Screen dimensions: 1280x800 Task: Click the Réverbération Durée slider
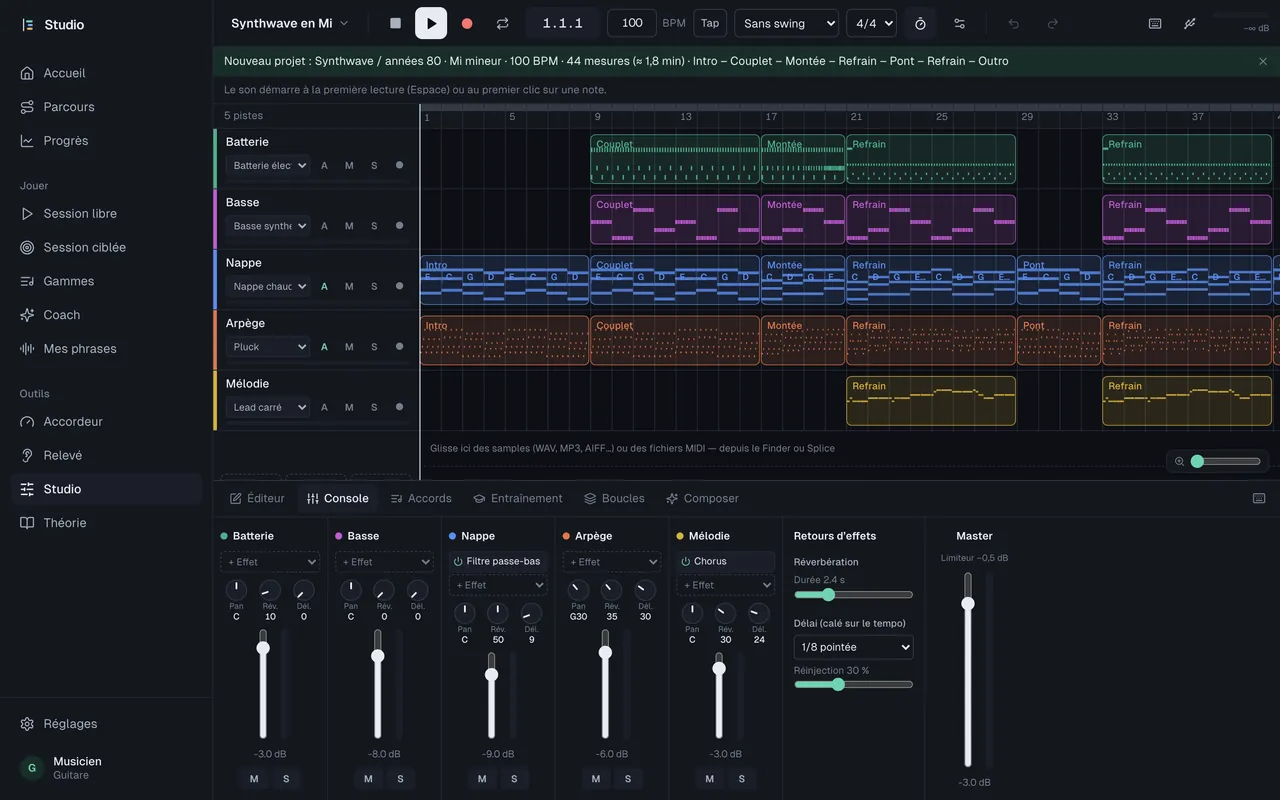854,595
